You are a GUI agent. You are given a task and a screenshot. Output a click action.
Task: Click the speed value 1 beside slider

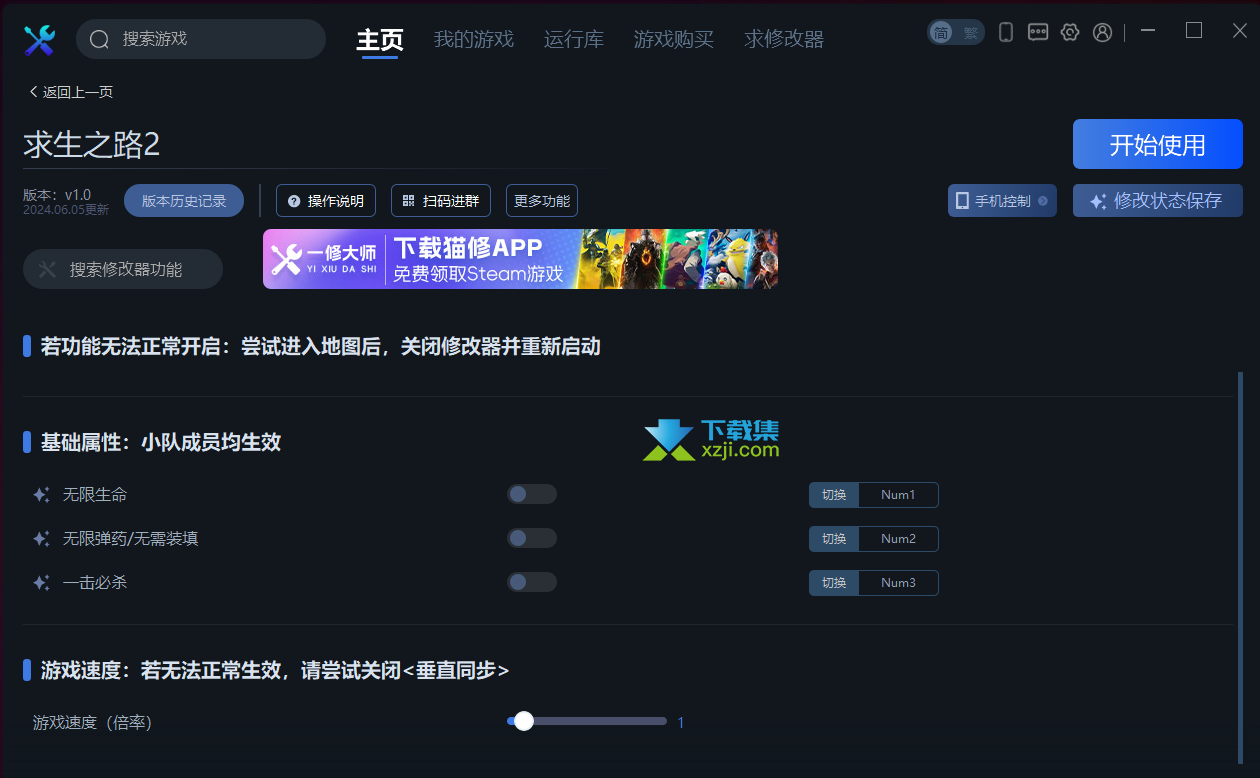681,722
